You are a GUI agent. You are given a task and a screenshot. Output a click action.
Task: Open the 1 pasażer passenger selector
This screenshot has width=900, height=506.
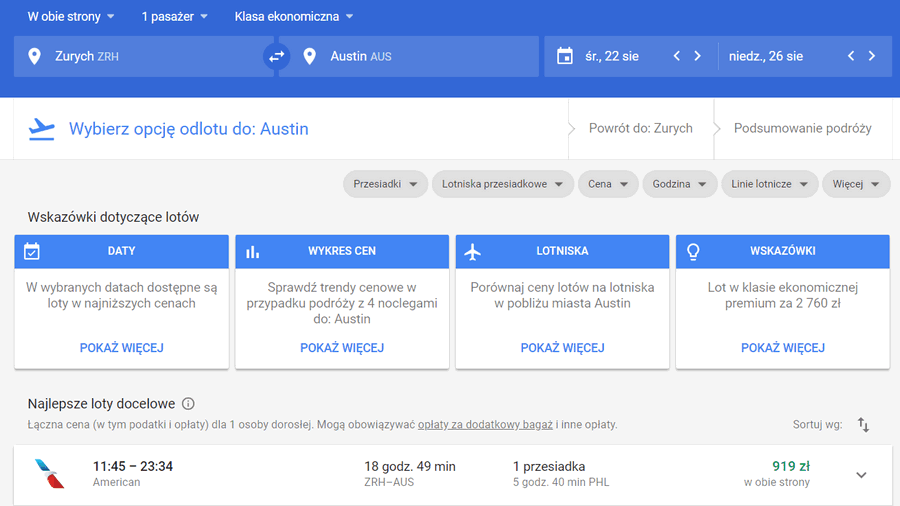point(174,17)
